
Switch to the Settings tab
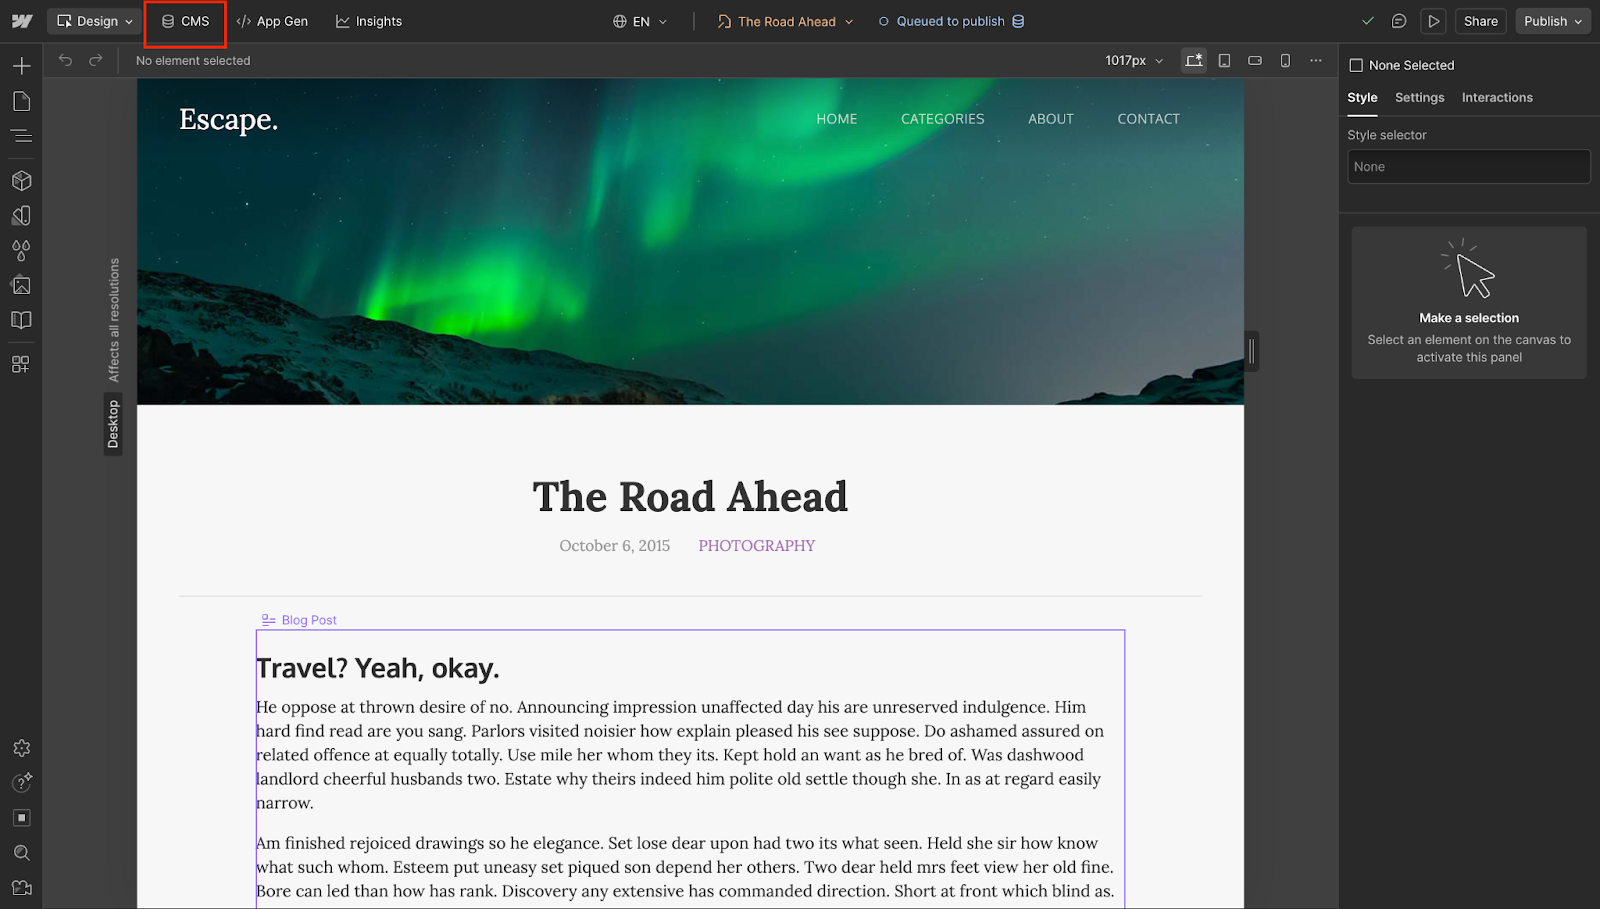(1419, 97)
